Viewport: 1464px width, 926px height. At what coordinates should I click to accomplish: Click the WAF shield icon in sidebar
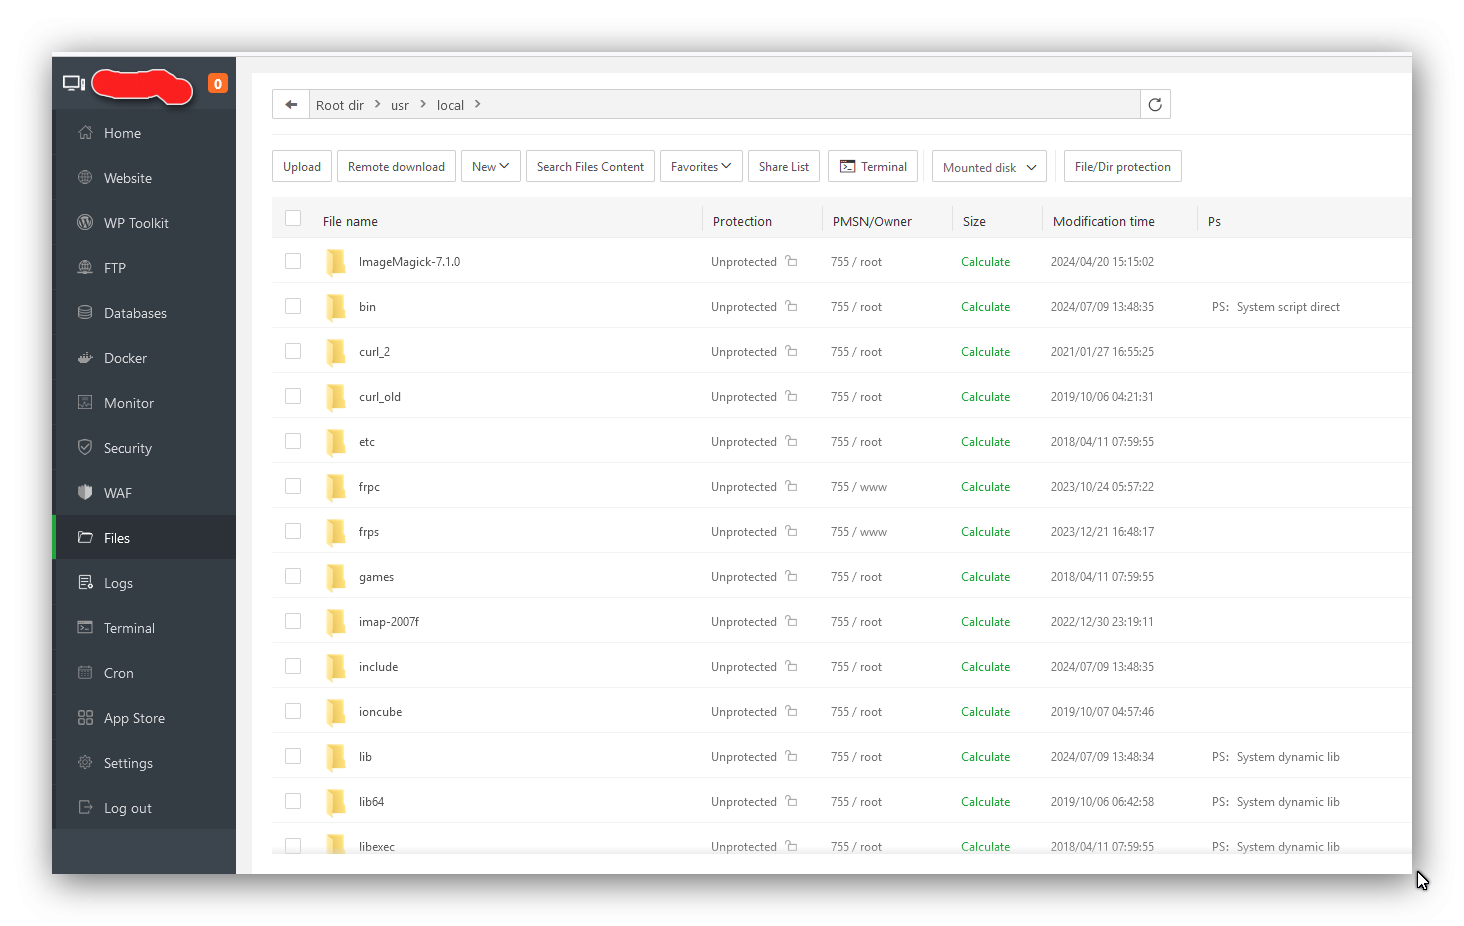[x=85, y=493]
